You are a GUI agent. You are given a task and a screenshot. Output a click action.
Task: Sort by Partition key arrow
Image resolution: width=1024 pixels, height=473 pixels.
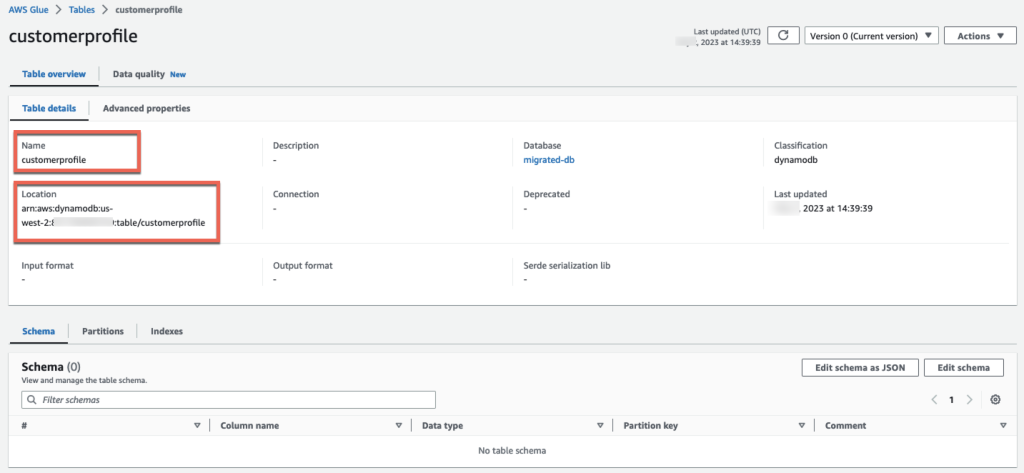tap(802, 425)
